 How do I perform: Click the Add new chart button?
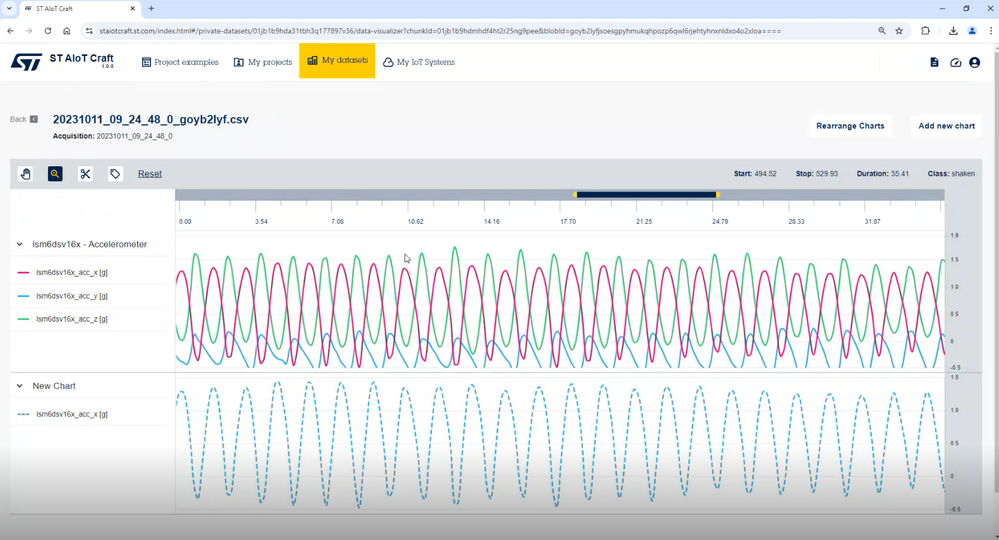(x=946, y=125)
